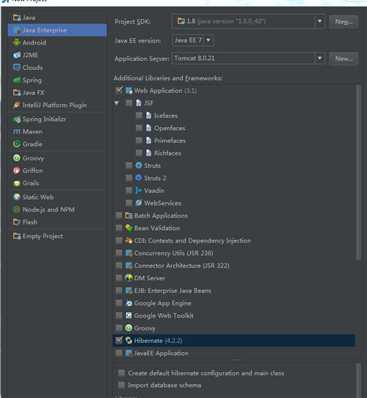
Task: Select the Android project type icon
Action: pos(17,42)
